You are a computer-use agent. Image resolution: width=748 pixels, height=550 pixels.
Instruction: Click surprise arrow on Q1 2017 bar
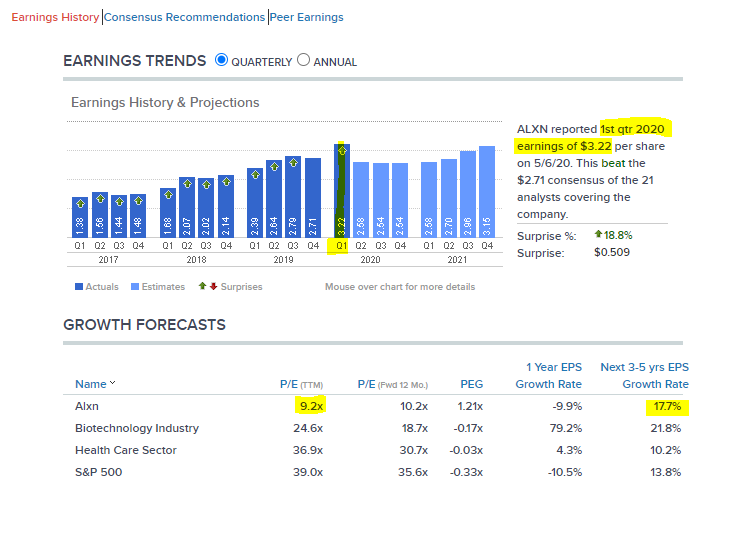tap(80, 204)
